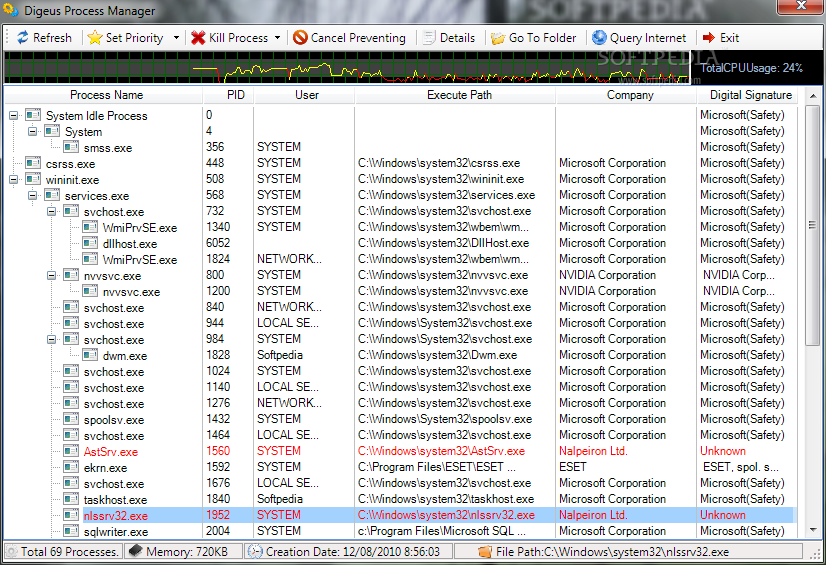Click the CPU usage history graph

[348, 67]
